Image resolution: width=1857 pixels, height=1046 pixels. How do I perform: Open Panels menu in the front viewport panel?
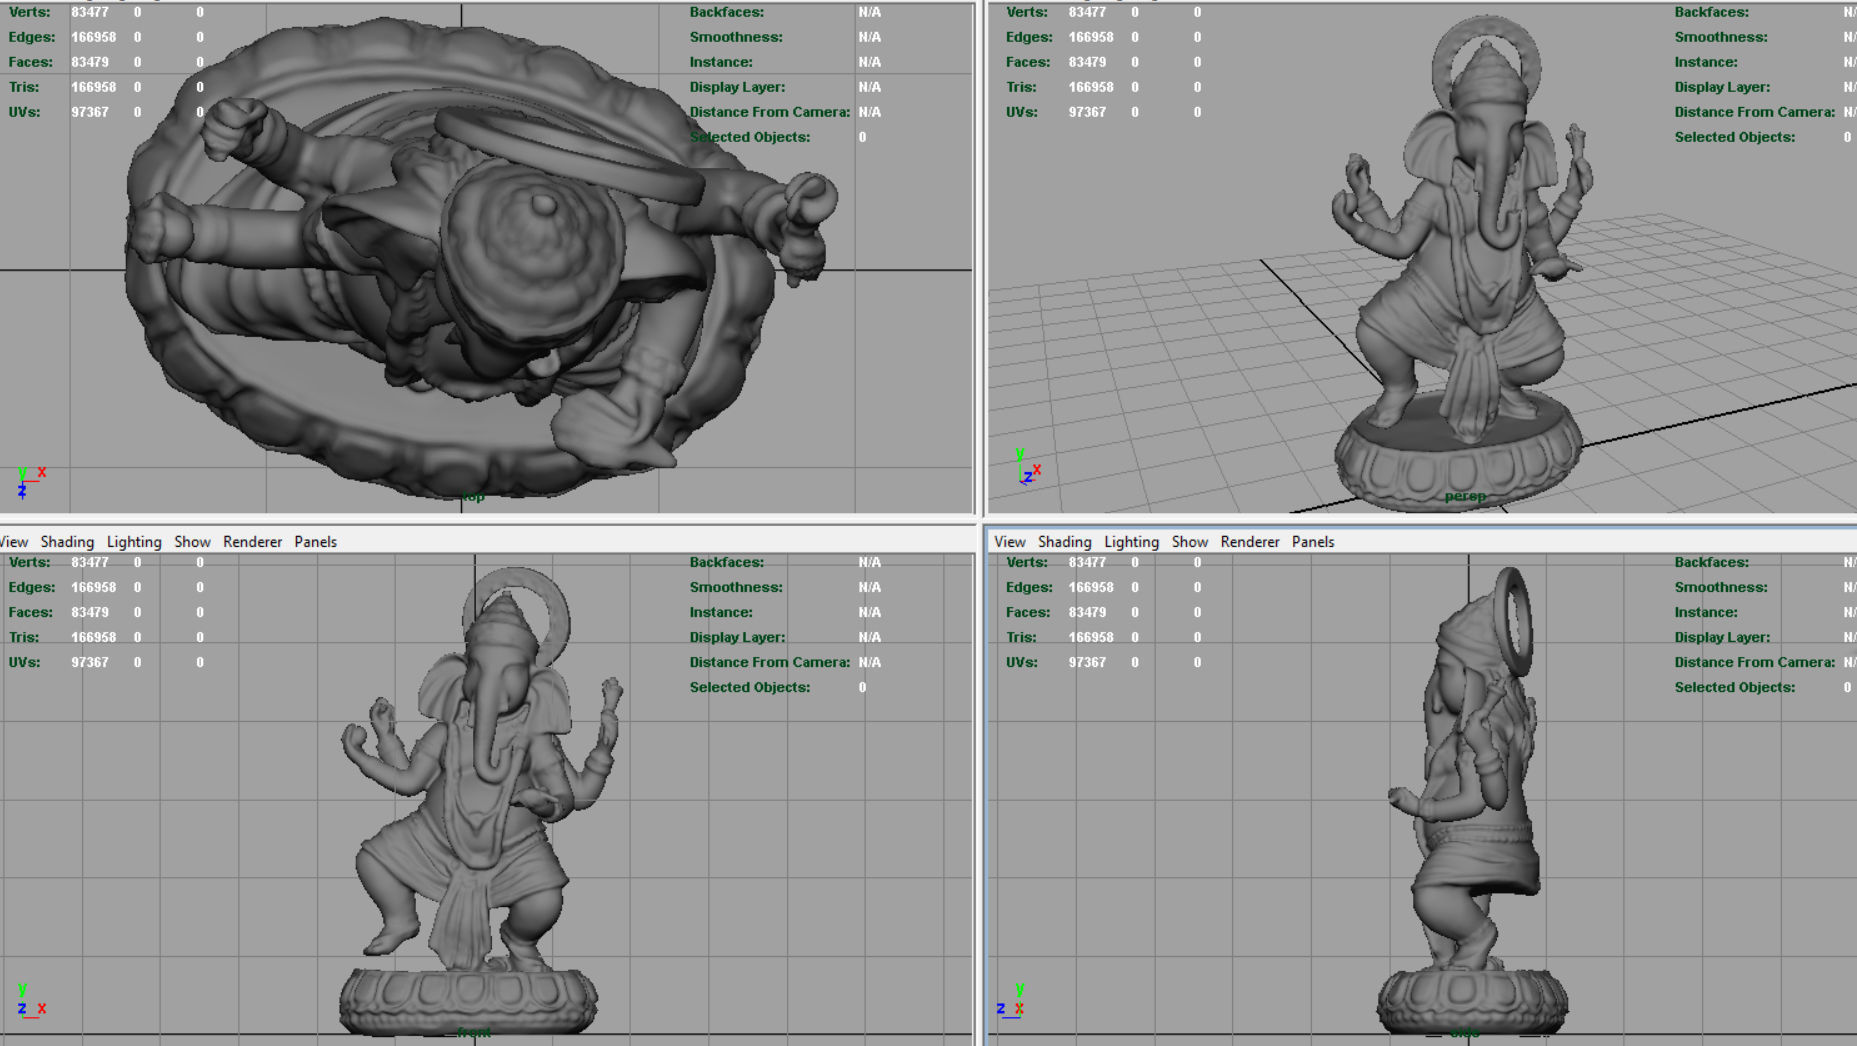point(315,541)
